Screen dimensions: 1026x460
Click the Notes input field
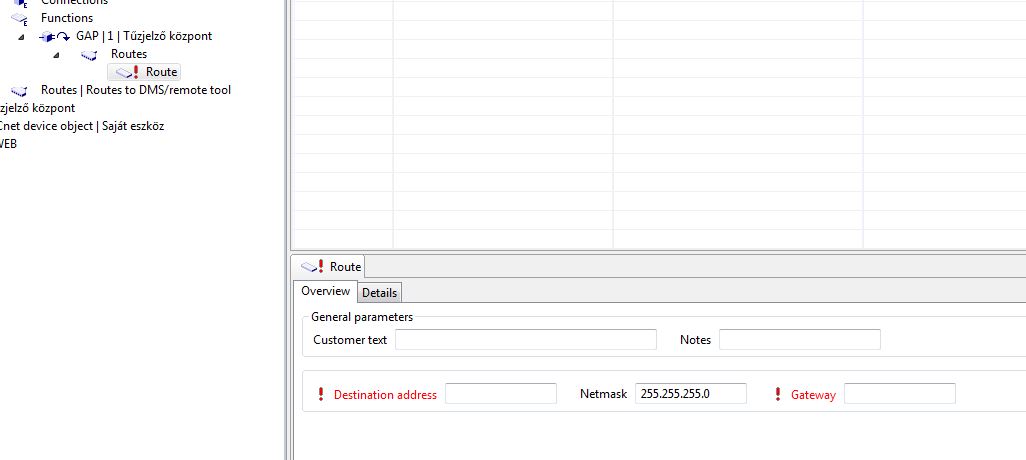[799, 340]
